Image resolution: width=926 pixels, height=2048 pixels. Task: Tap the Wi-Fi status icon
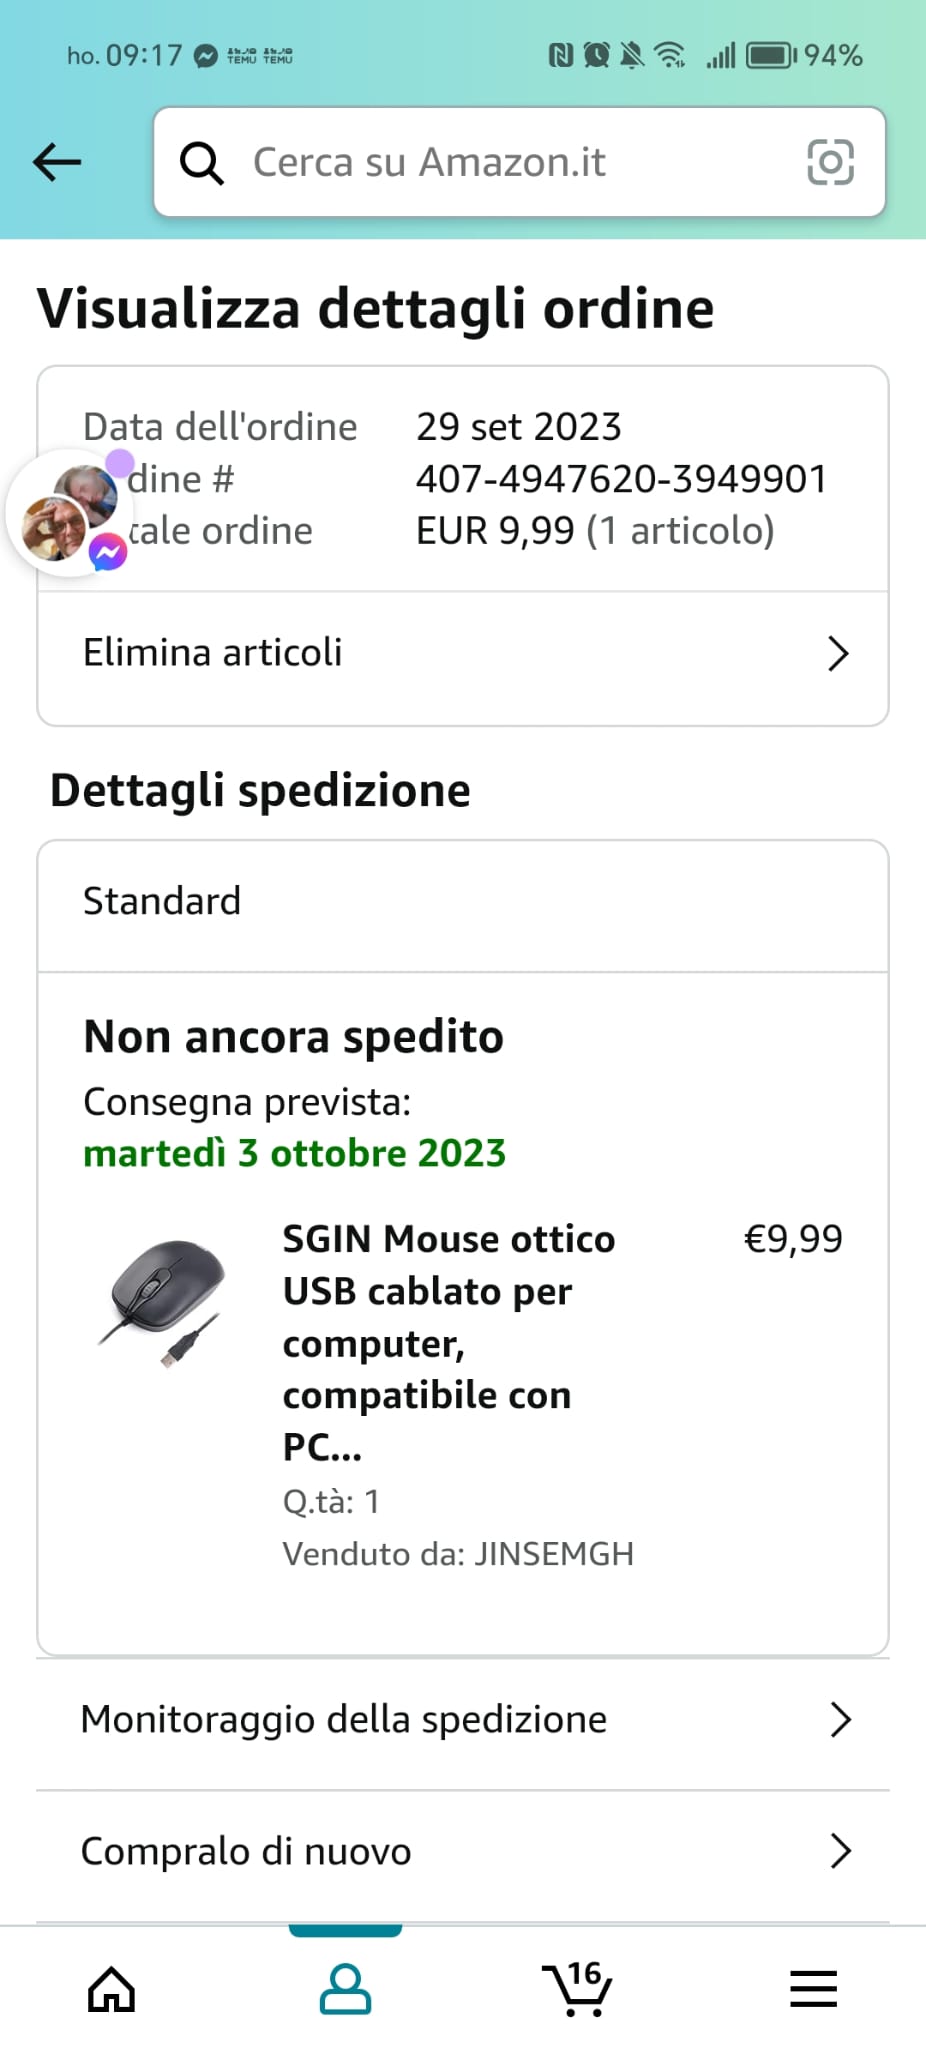point(669,55)
